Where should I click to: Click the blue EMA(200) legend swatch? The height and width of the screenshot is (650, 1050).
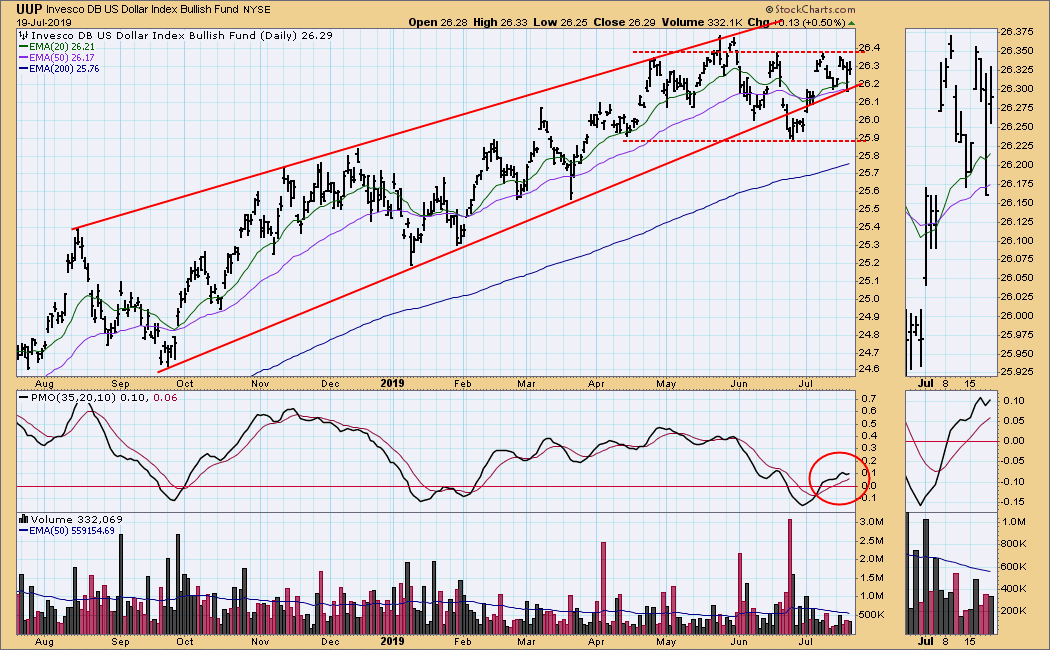pyautogui.click(x=22, y=67)
